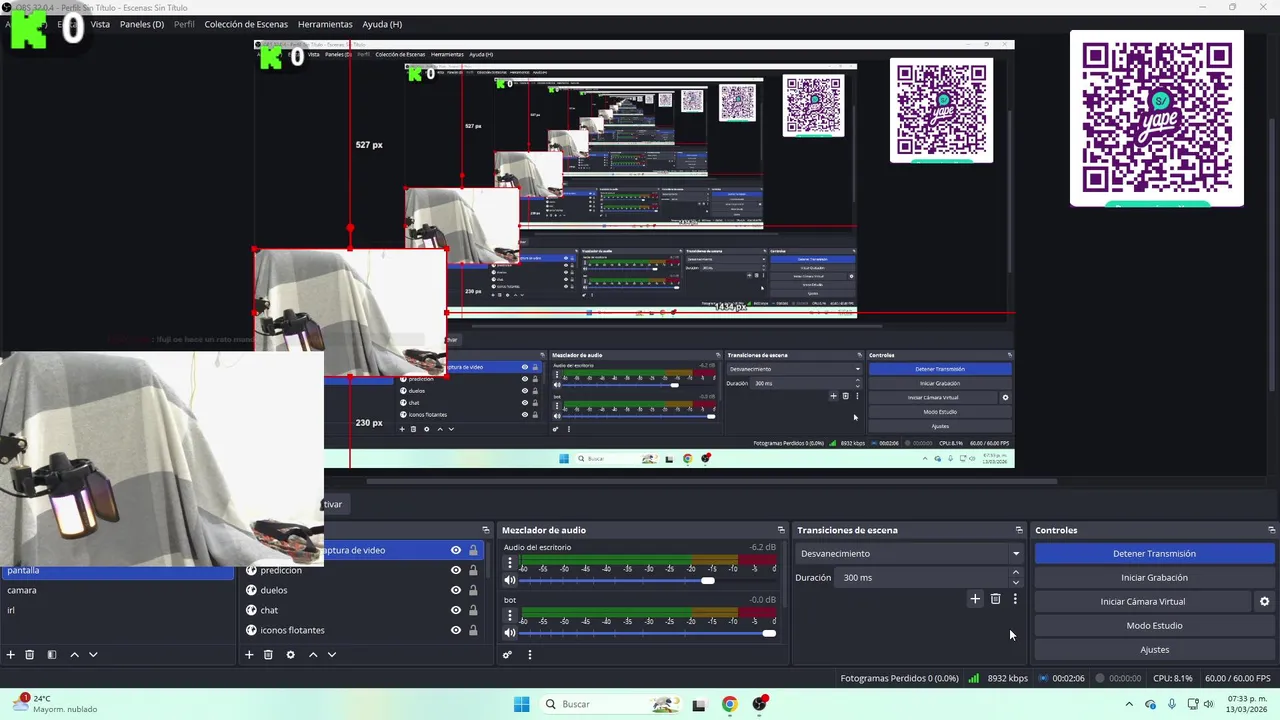Move selected scene down
Viewport: 1280px width, 720px height.
[93, 655]
